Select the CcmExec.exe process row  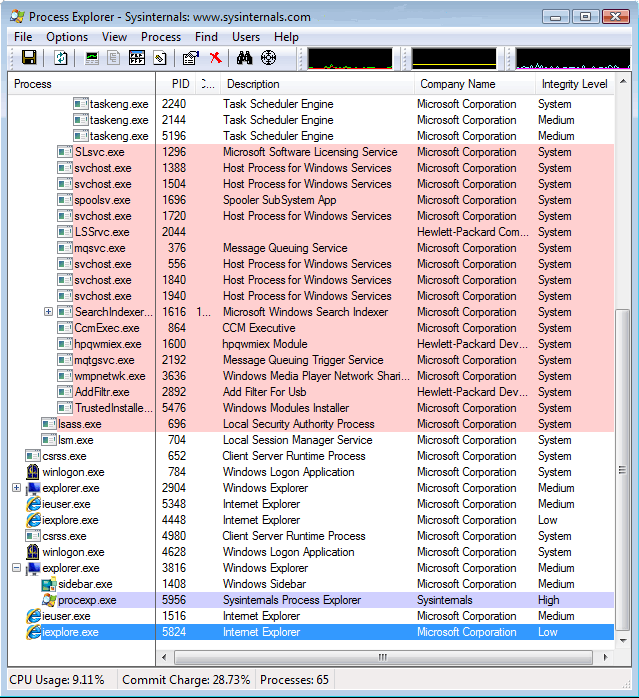(x=311, y=328)
